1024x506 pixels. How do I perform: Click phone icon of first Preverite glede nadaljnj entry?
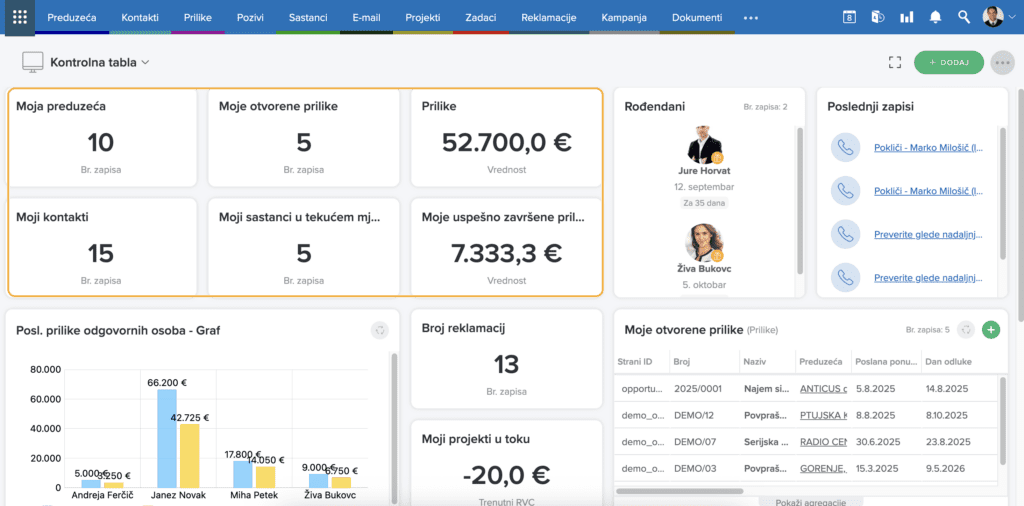[x=845, y=234]
